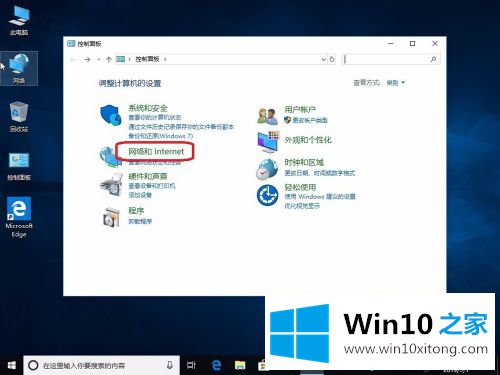Open File Explorer from the taskbar

240,365
